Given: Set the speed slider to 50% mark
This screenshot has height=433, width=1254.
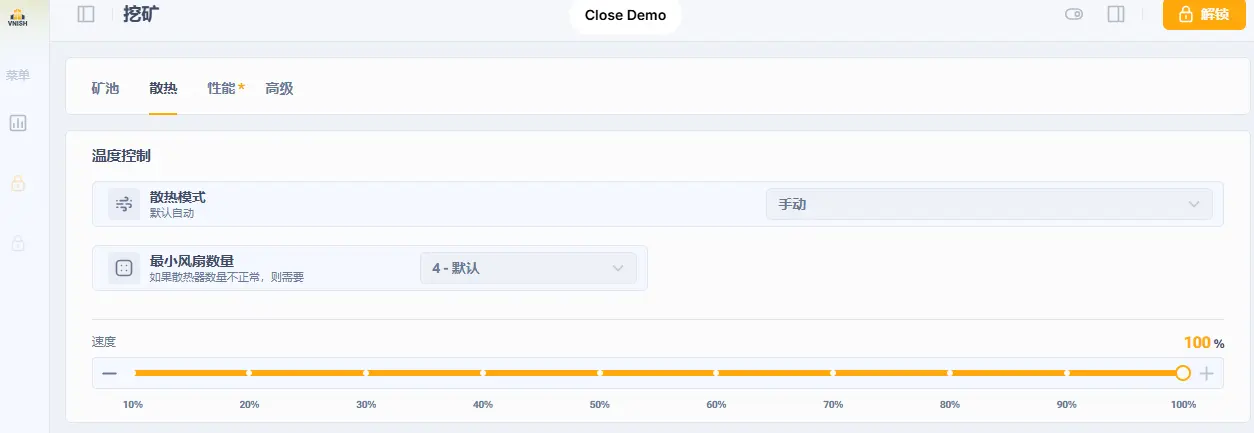Looking at the screenshot, I should coord(600,373).
